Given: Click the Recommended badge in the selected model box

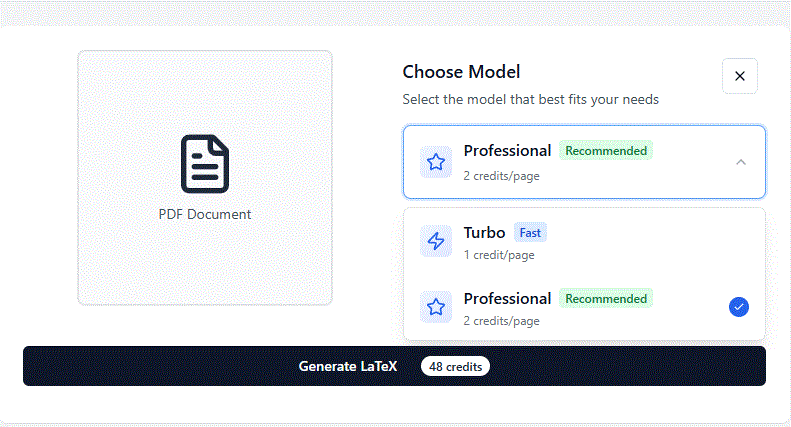Looking at the screenshot, I should 605,151.
